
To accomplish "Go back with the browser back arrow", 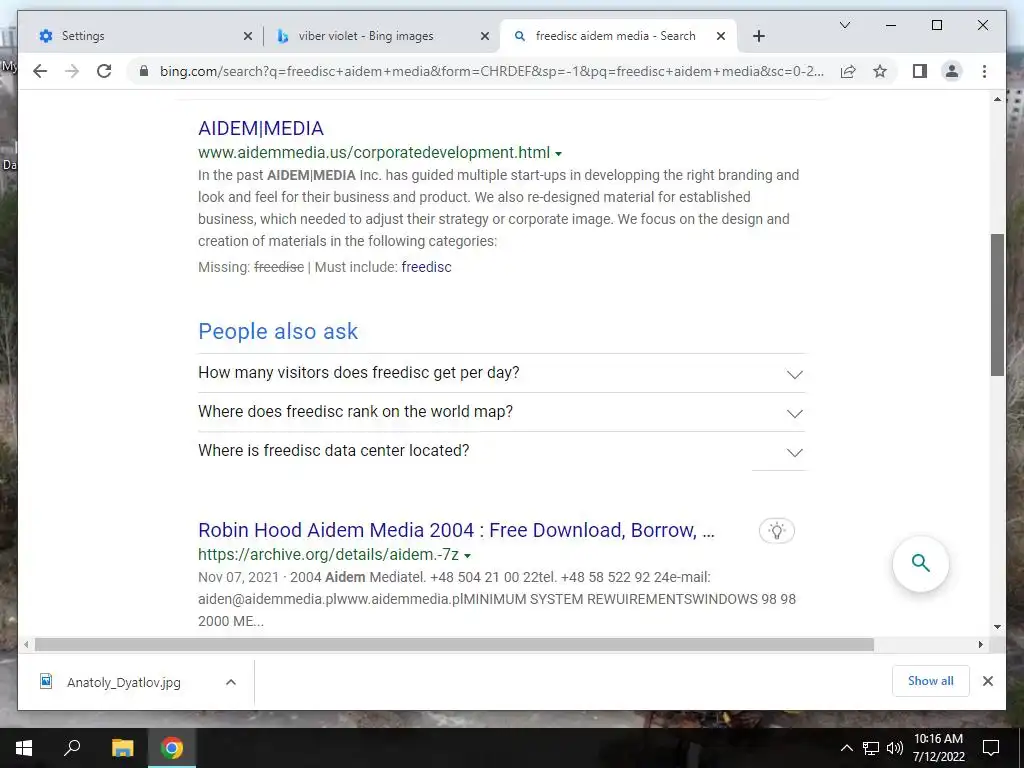I will [40, 71].
